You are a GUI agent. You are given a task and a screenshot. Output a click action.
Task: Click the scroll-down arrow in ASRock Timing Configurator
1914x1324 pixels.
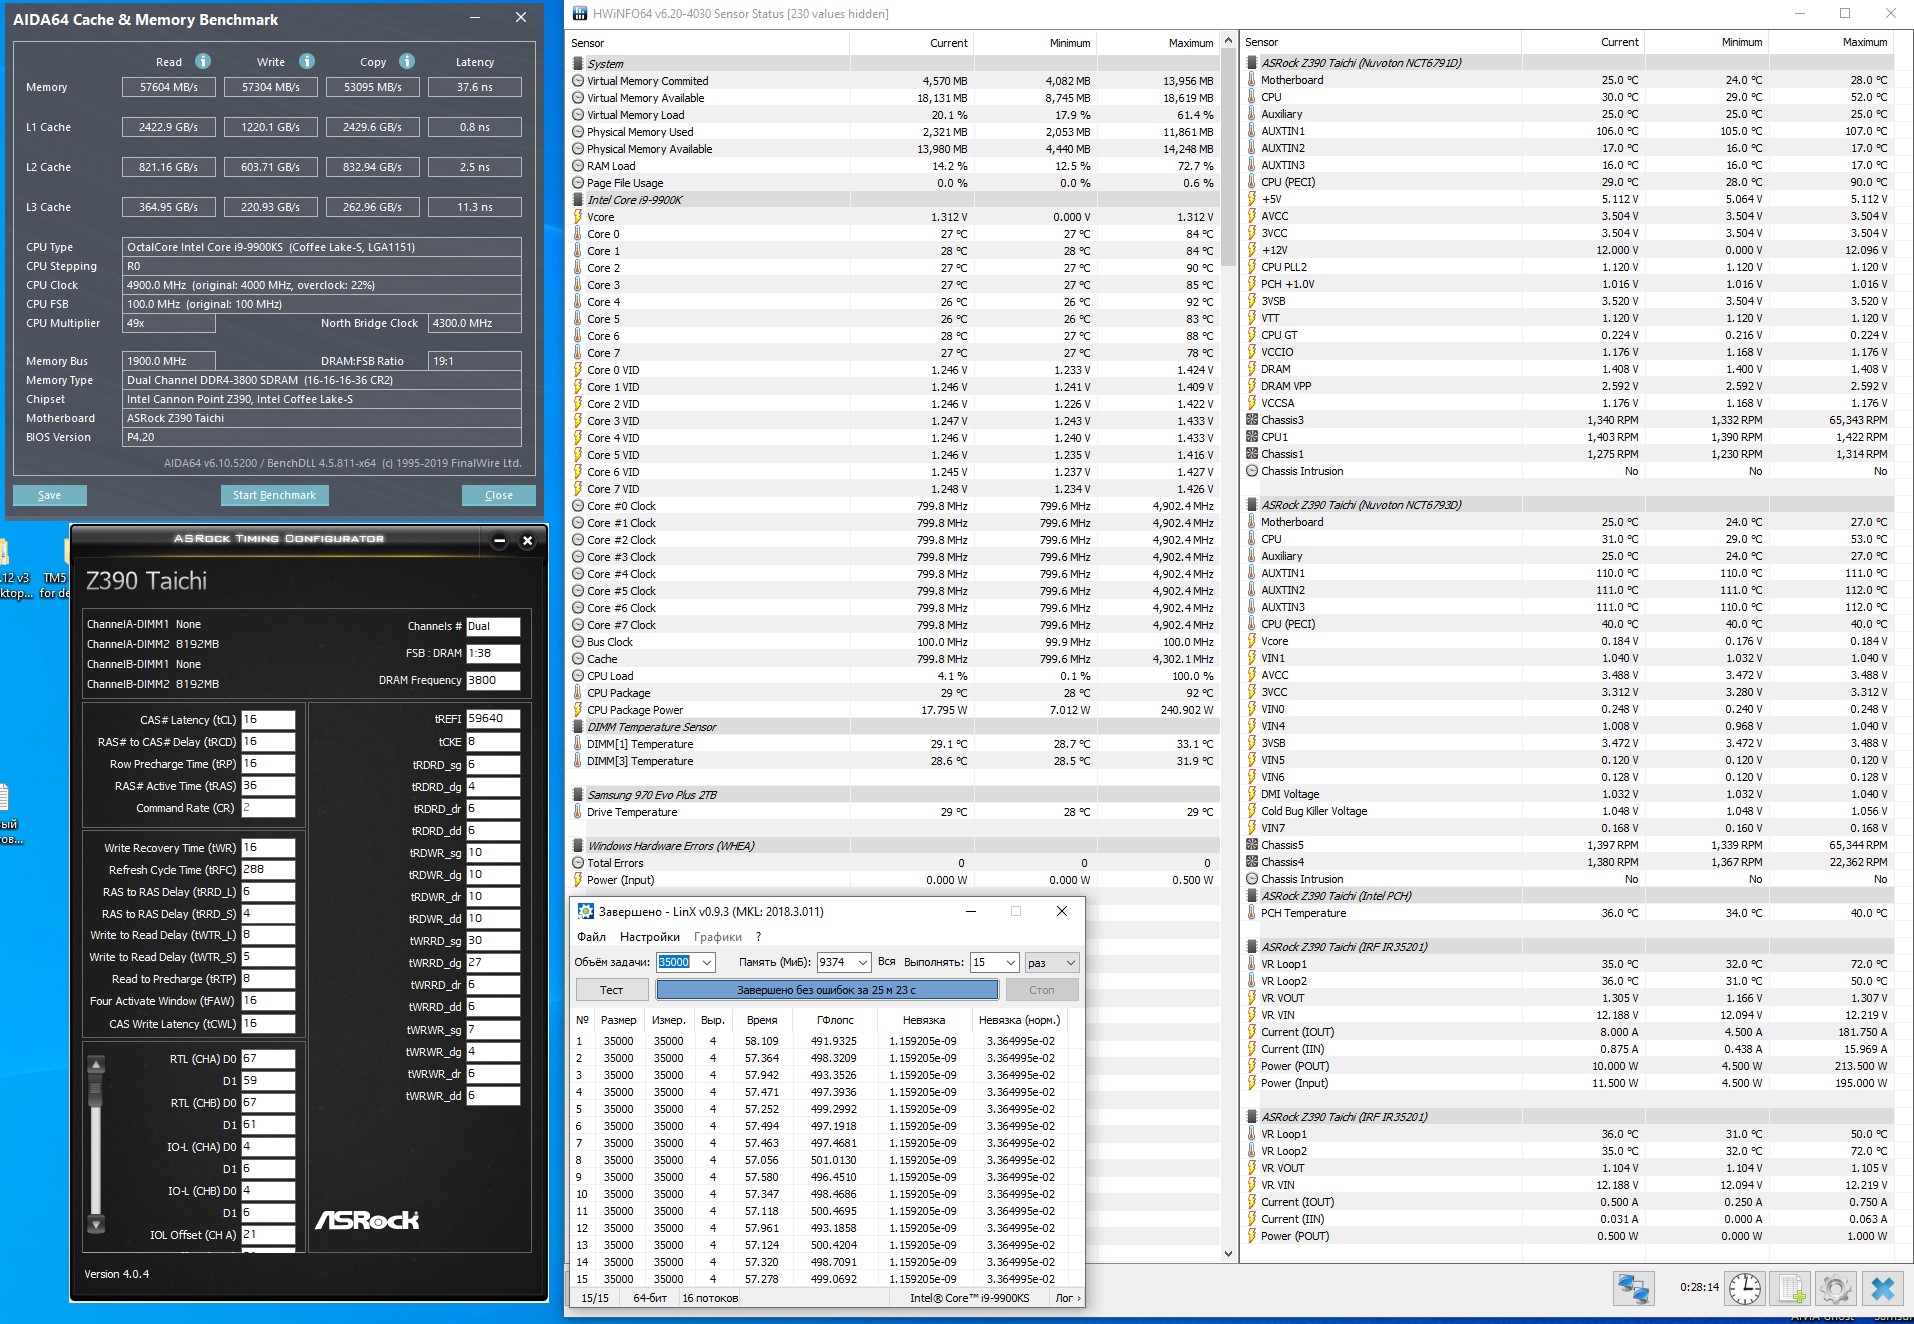(x=96, y=1224)
